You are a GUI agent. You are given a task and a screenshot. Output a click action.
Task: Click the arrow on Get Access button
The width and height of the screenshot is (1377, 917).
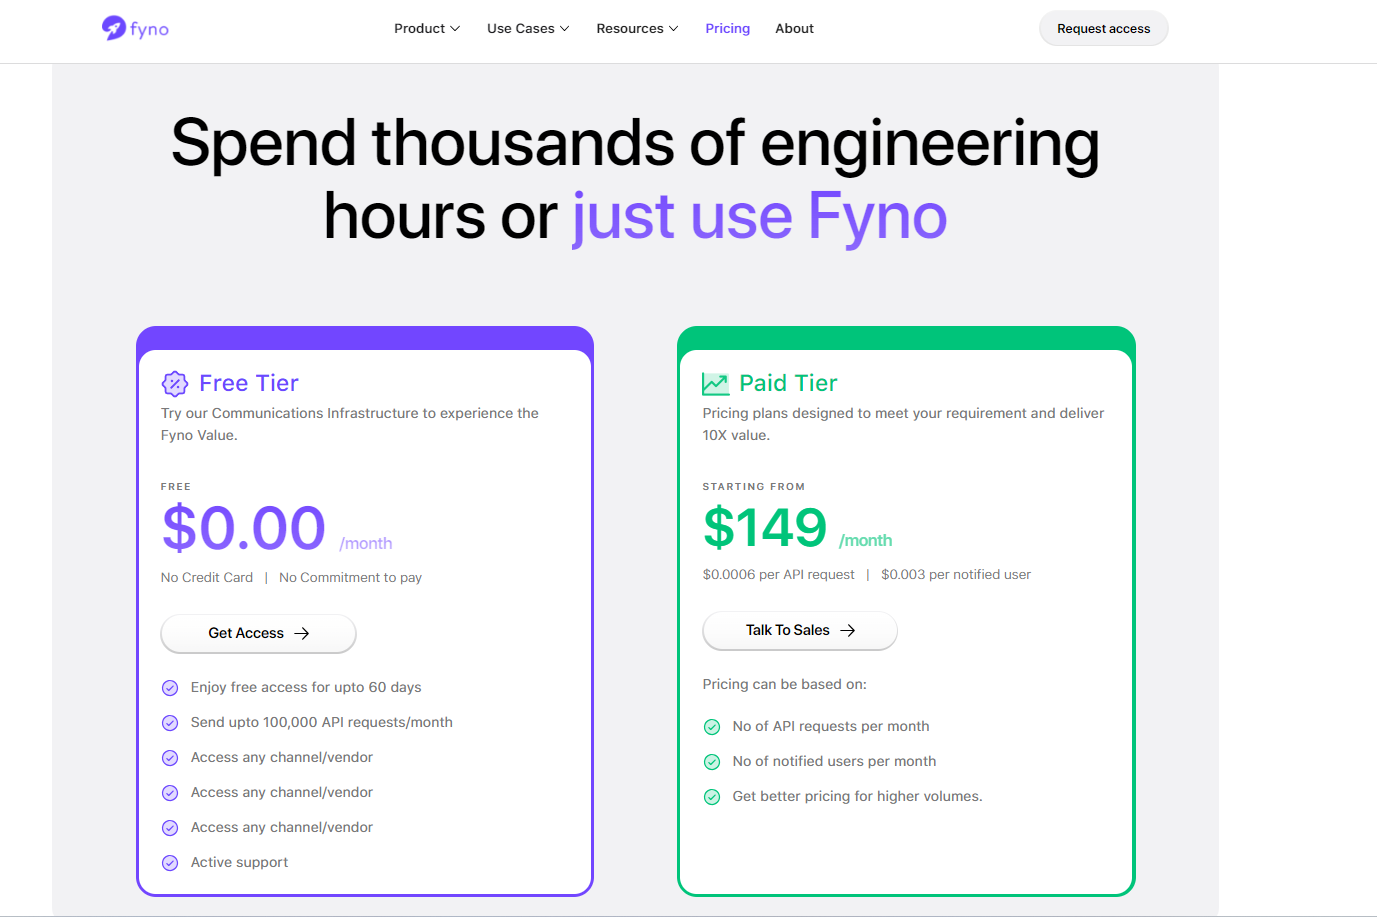pos(302,634)
